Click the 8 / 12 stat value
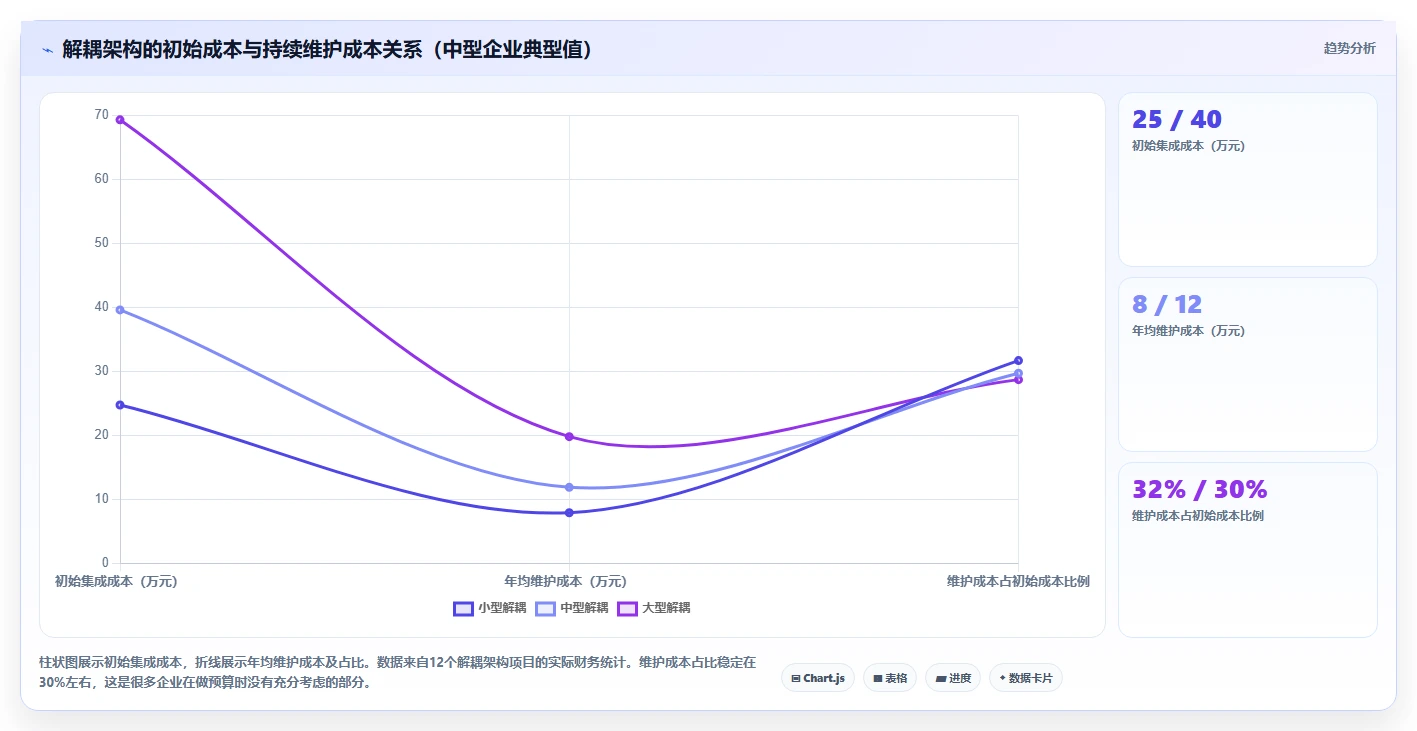Screen dimensions: 1417x731 [x=1166, y=305]
